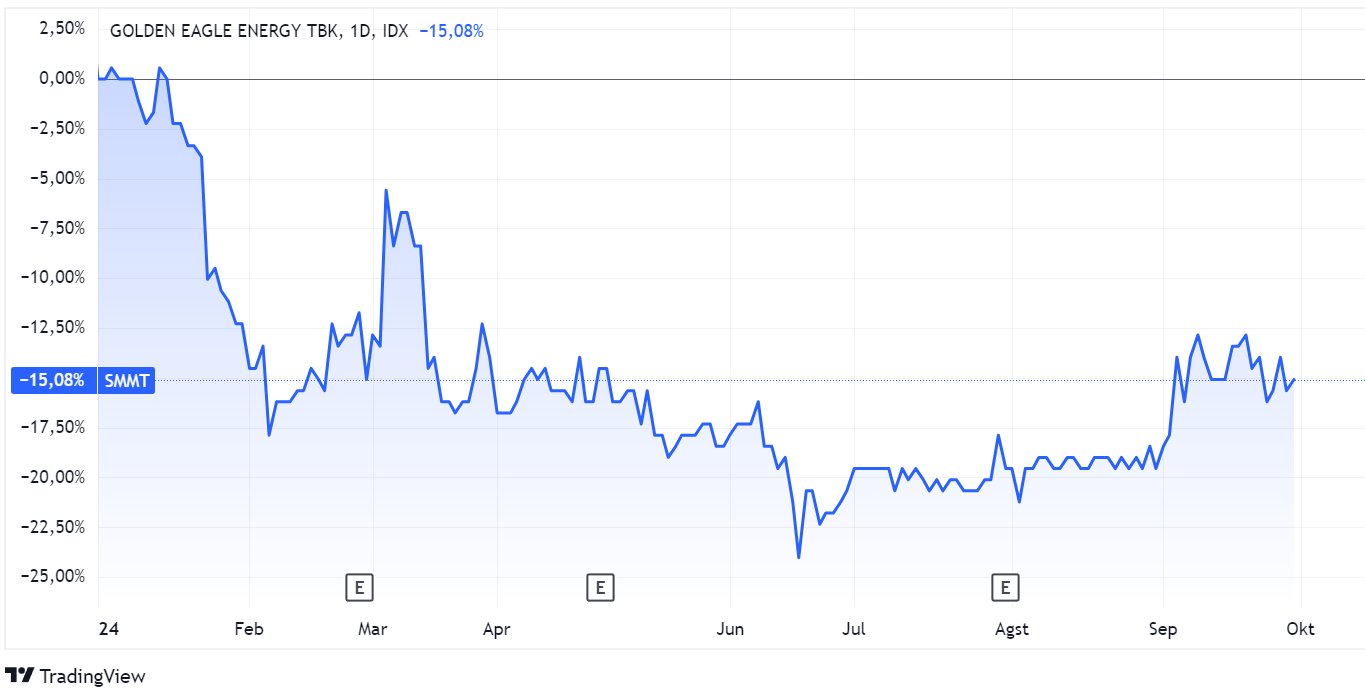Click the 0,00% axis label

tap(62, 78)
